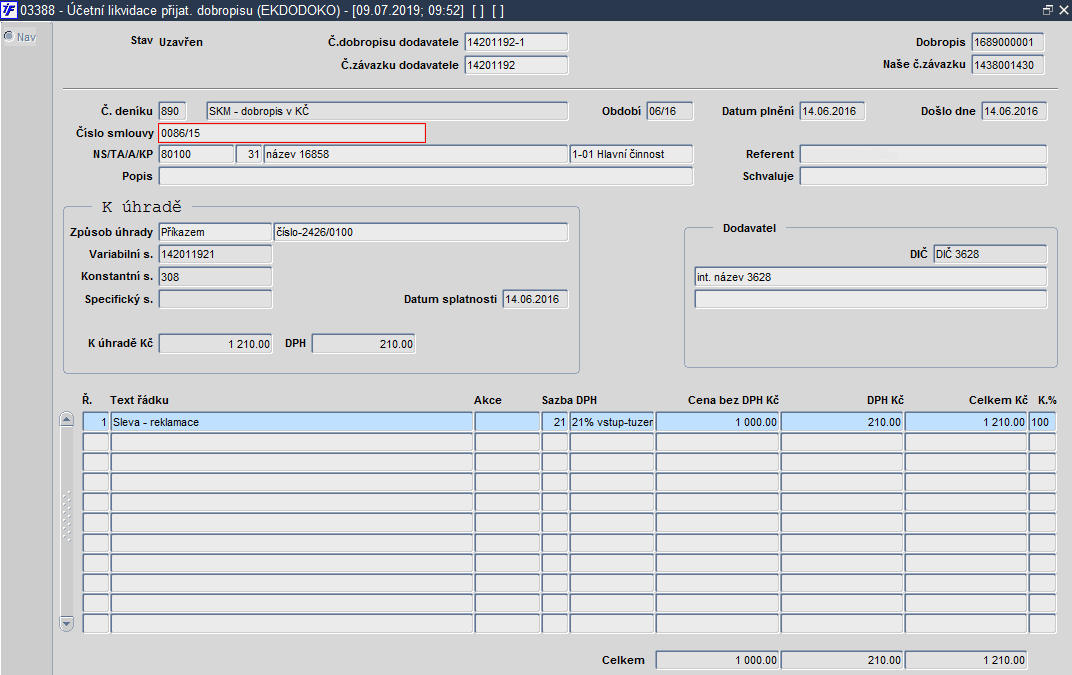
Task: Click the Stav value Uzavřen
Action: (x=180, y=42)
